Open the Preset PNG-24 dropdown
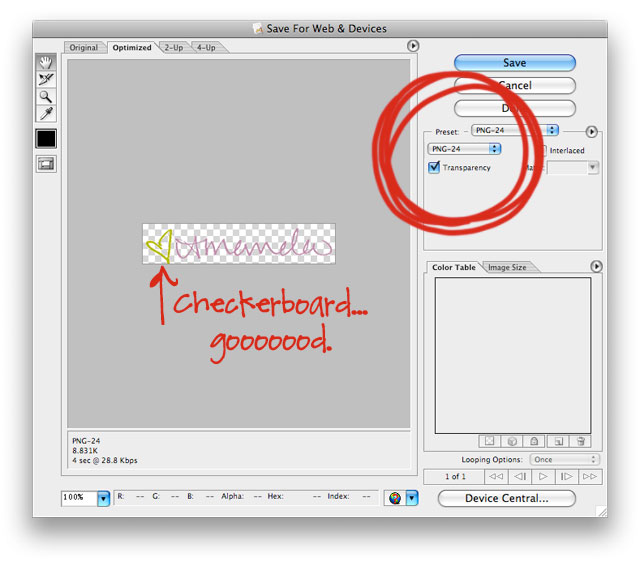 coord(515,130)
